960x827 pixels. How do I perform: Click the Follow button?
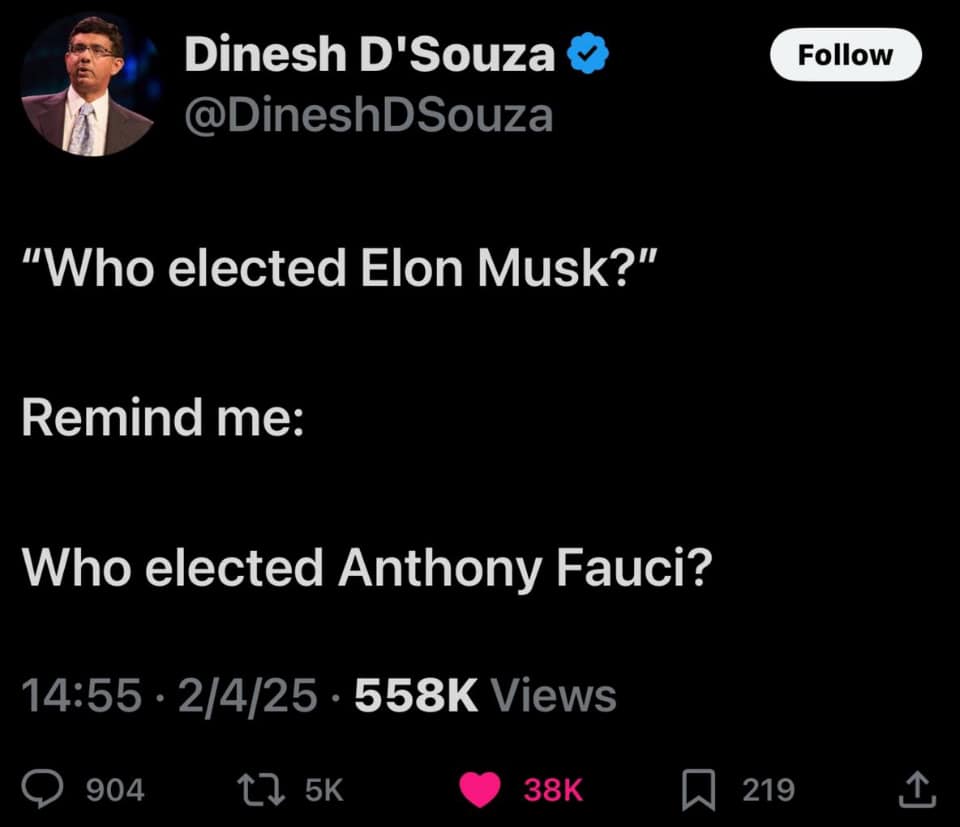tap(846, 54)
